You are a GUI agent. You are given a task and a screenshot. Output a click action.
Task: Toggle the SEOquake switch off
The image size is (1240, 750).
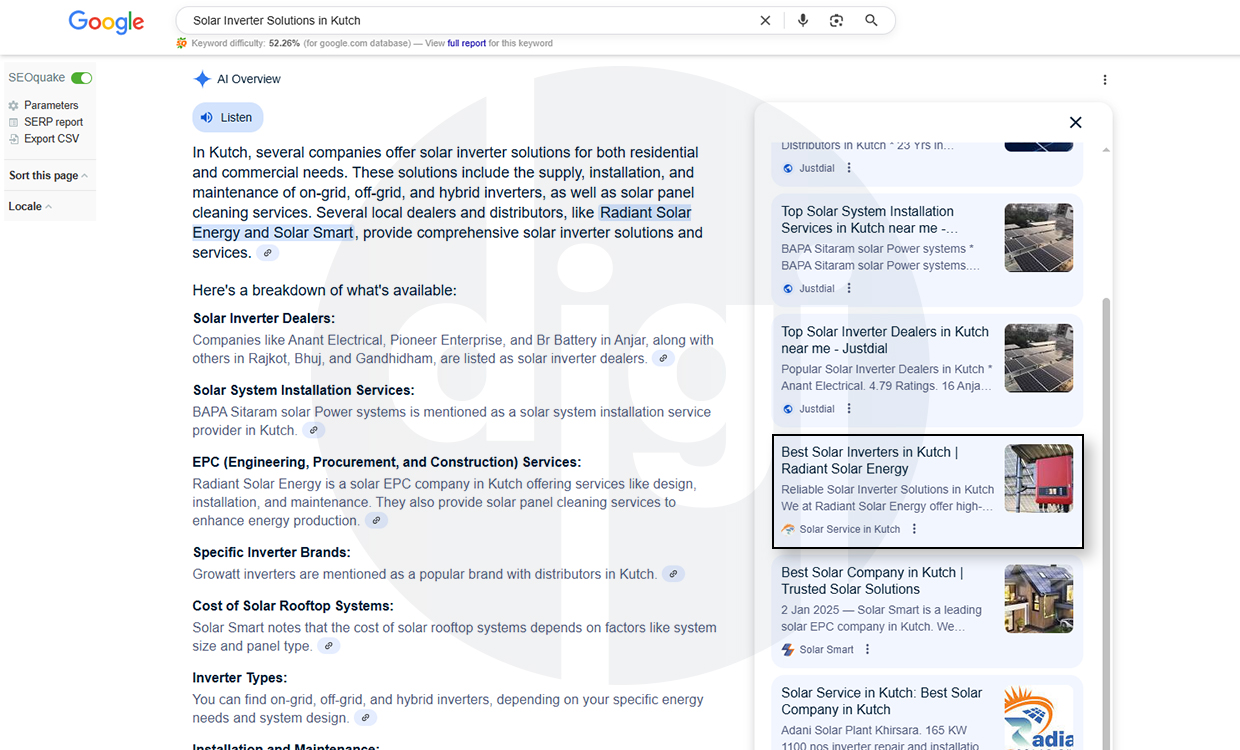click(x=81, y=78)
